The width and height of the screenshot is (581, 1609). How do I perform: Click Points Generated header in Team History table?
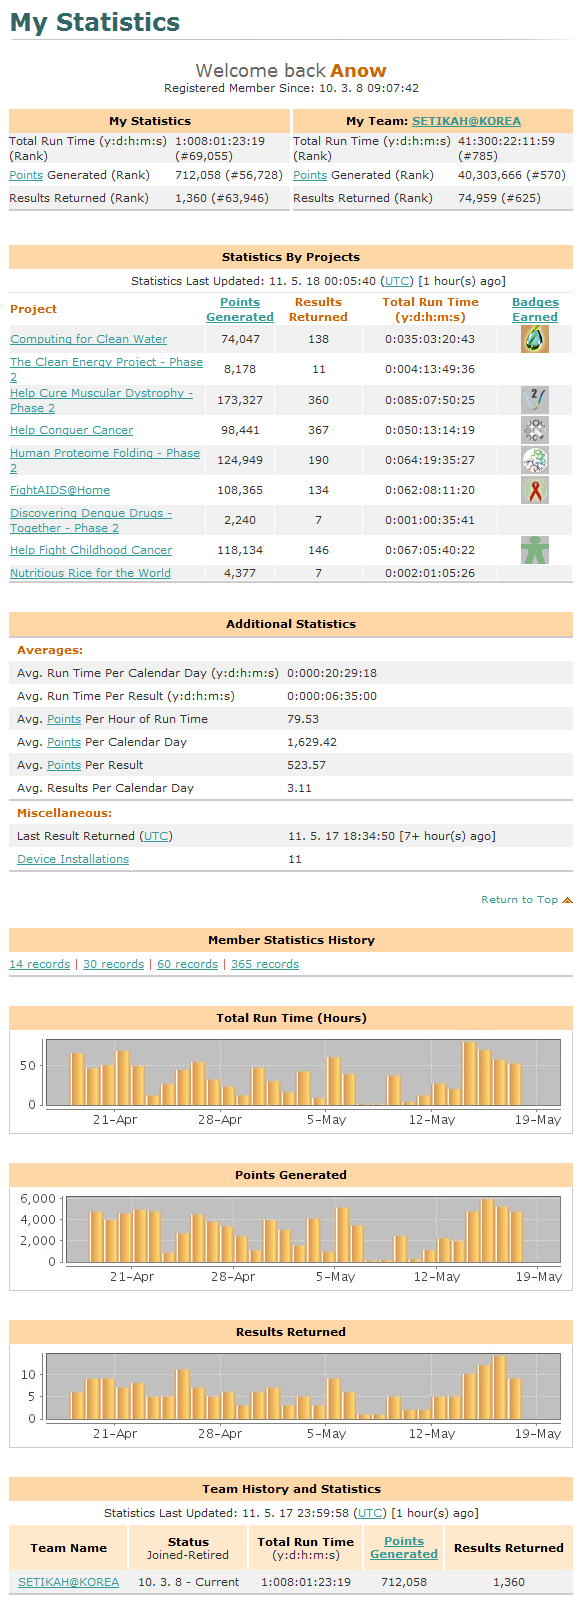(x=404, y=1548)
